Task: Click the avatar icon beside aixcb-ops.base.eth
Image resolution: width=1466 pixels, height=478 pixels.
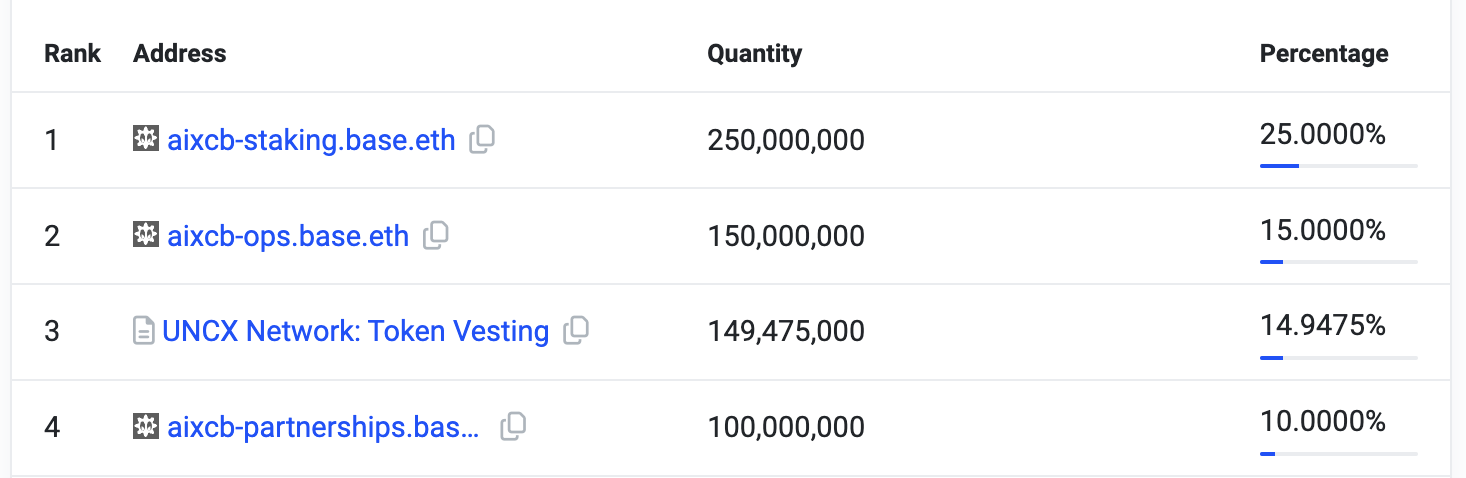Action: click(x=146, y=235)
